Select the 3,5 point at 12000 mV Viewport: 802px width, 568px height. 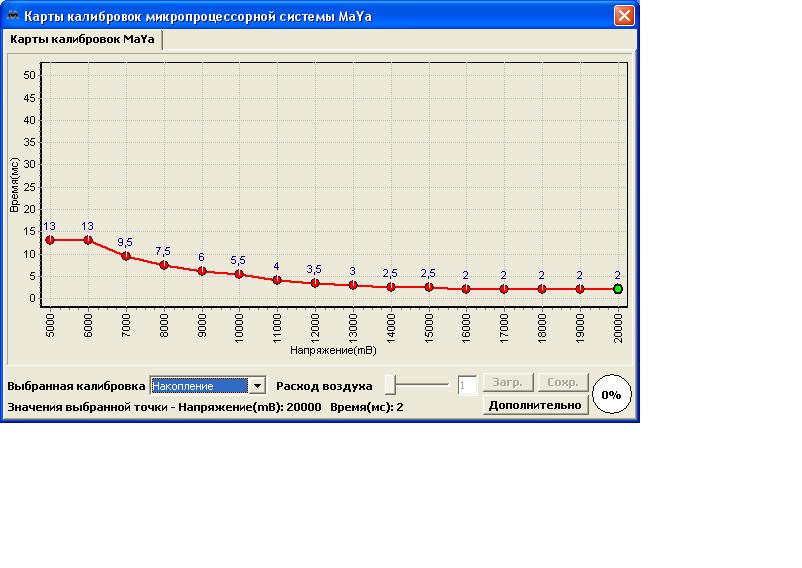315,283
